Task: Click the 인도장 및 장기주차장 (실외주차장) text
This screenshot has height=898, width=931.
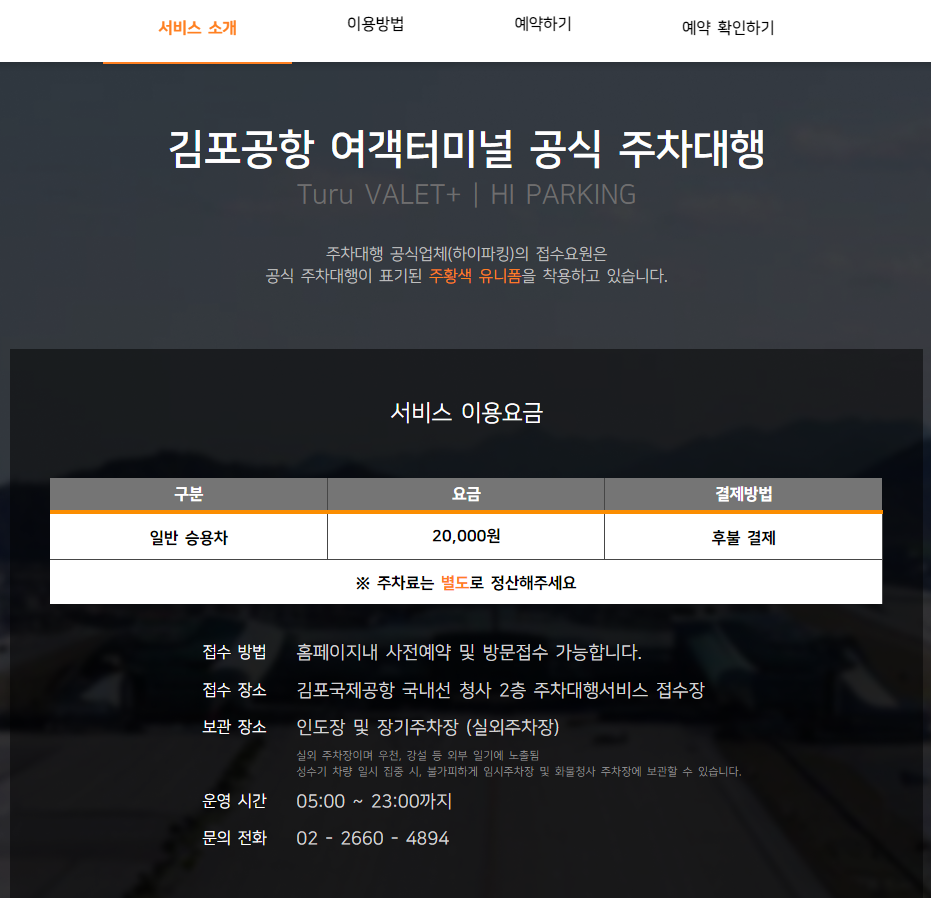Action: click(x=428, y=727)
